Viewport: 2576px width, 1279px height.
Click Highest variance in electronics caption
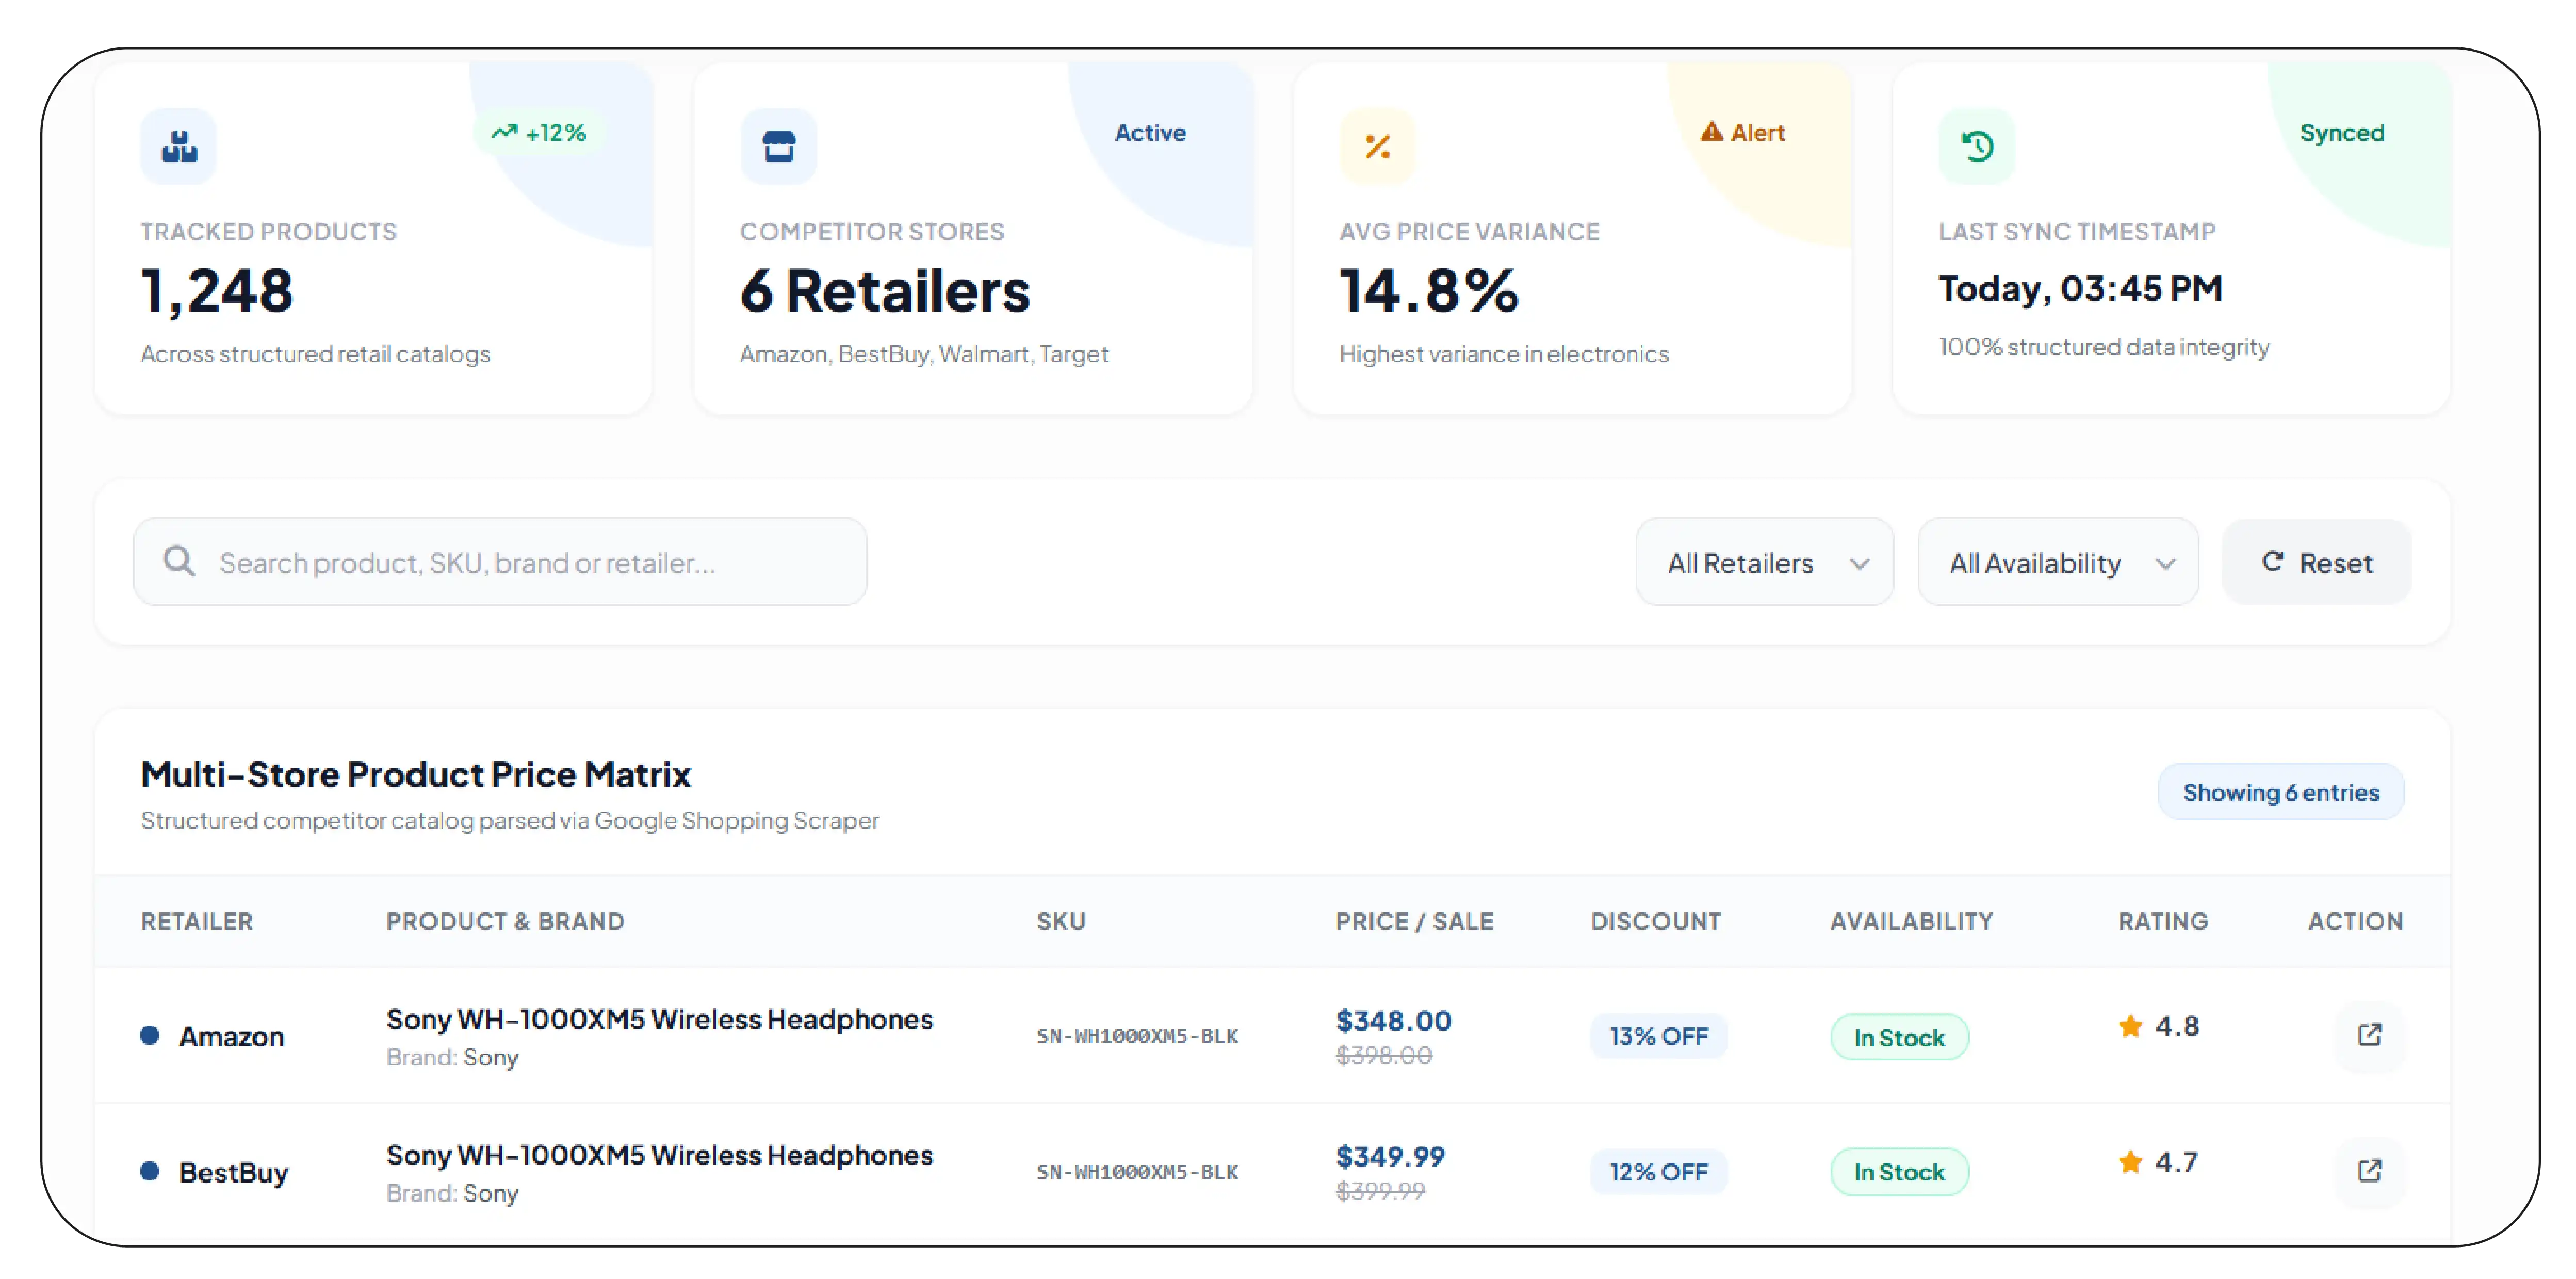coord(1504,354)
